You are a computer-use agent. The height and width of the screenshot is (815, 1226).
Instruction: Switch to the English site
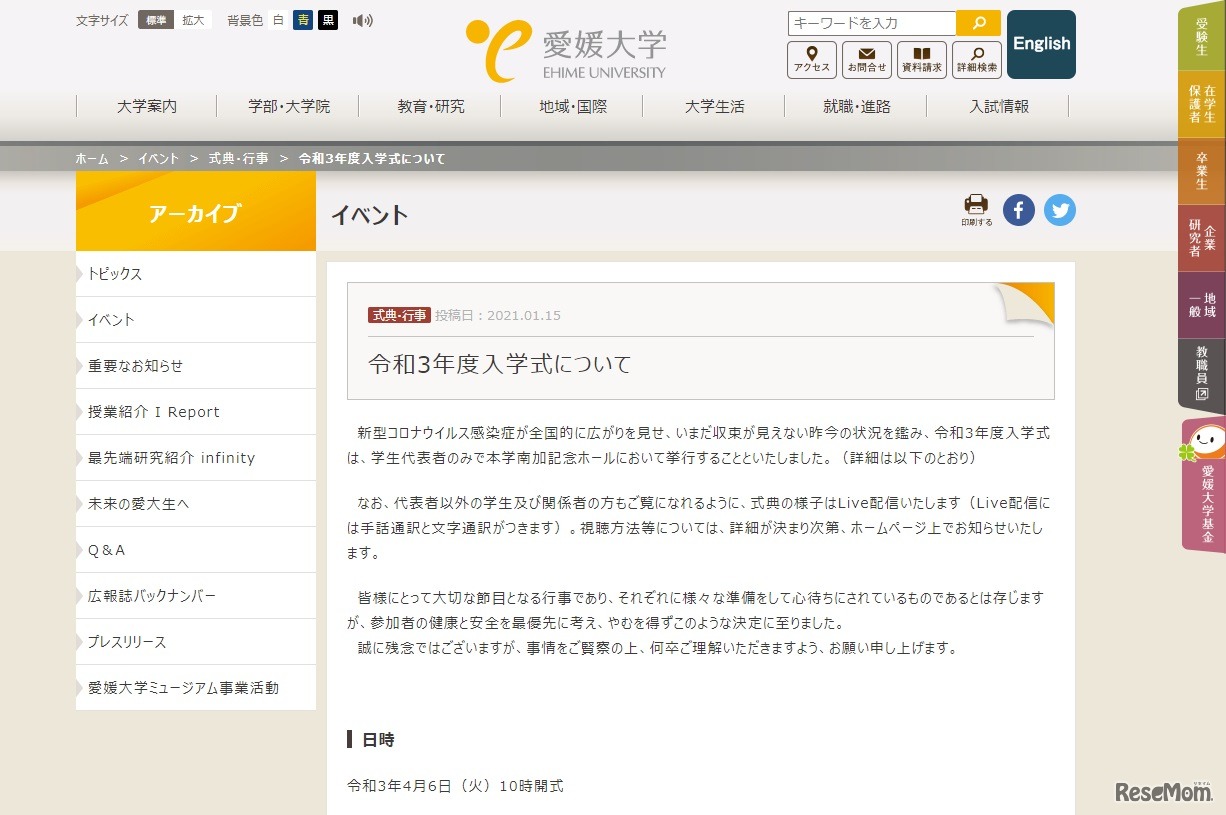1041,44
